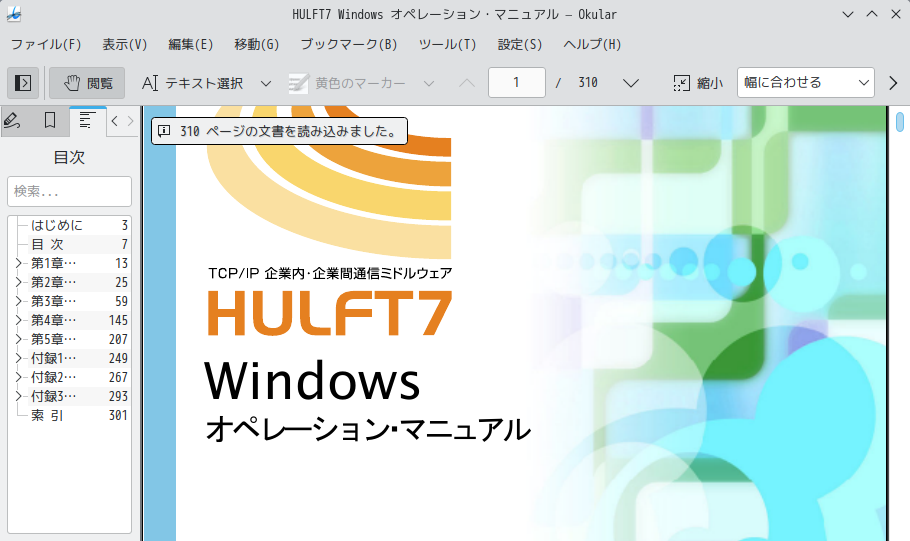Close the Okular window

pyautogui.click(x=895, y=14)
